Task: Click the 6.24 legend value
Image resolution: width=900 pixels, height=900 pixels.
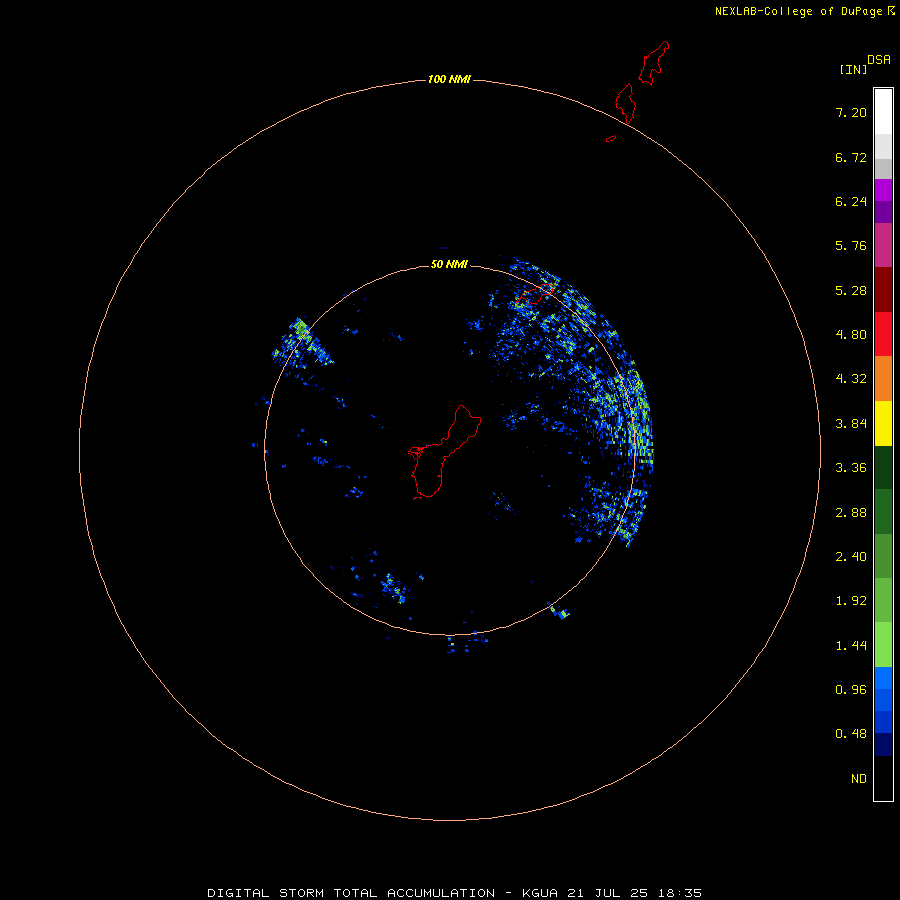Action: (851, 201)
